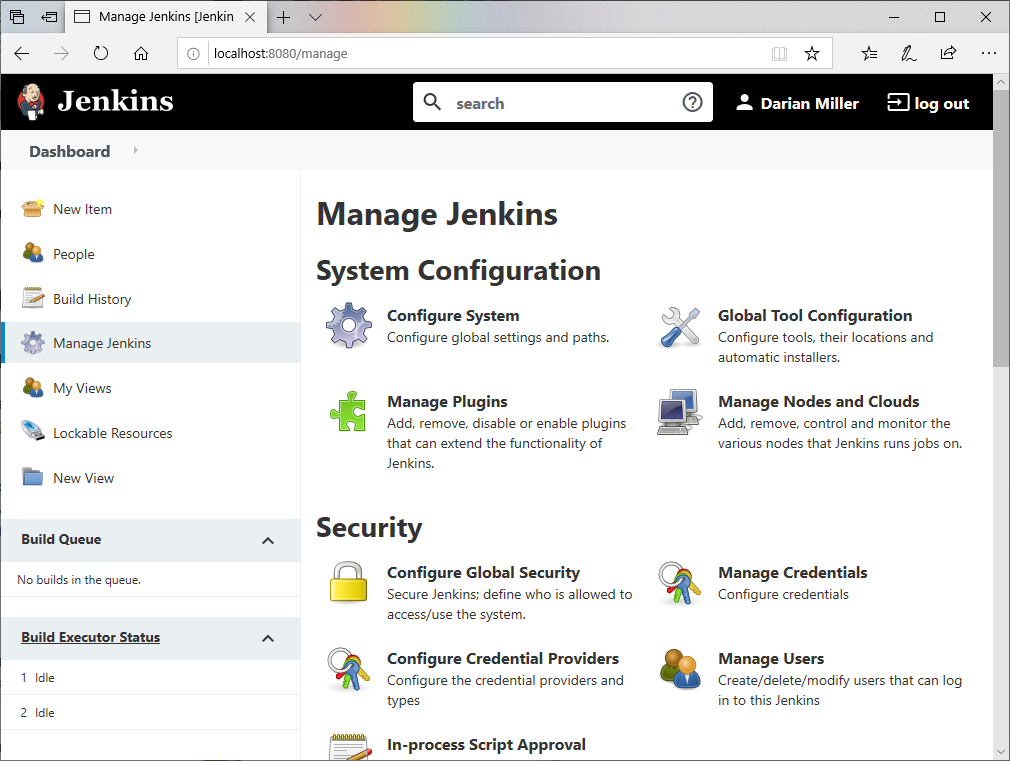
Task: Open Global Tool Configuration via its wrench icon
Action: [x=680, y=325]
